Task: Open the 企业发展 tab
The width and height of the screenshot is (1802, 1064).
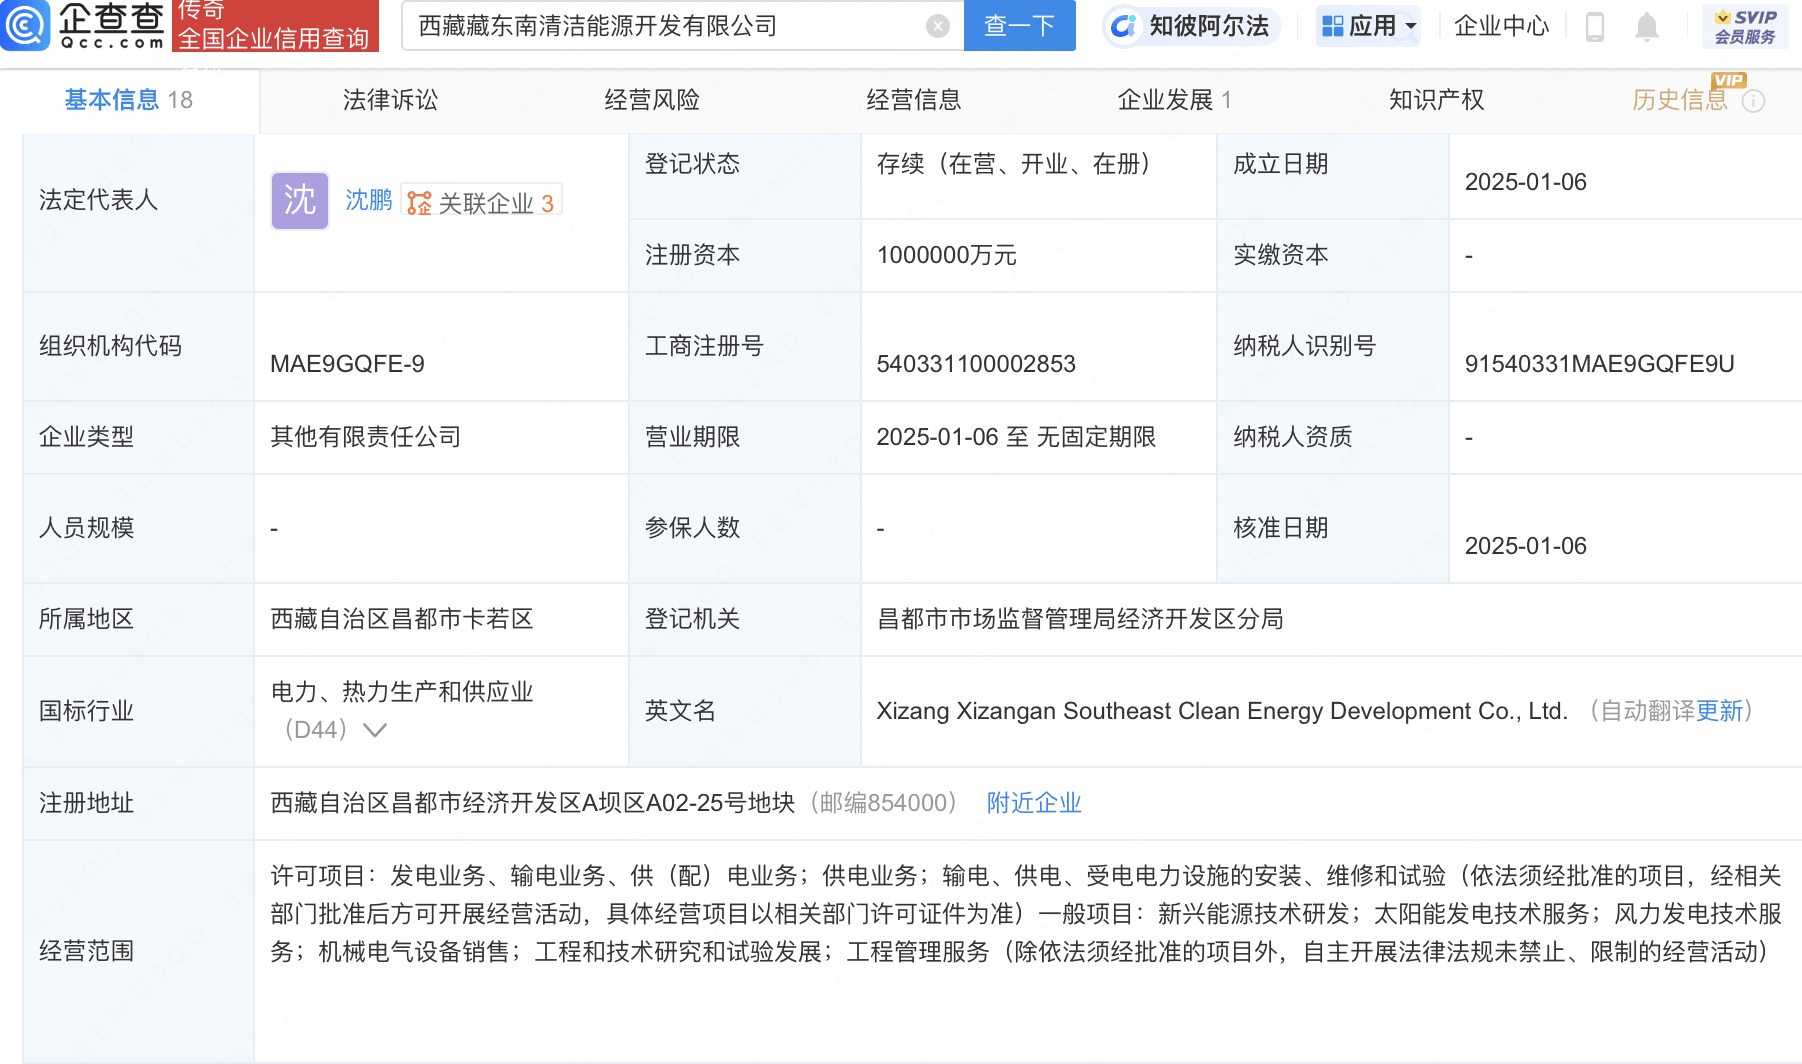Action: click(x=1175, y=100)
